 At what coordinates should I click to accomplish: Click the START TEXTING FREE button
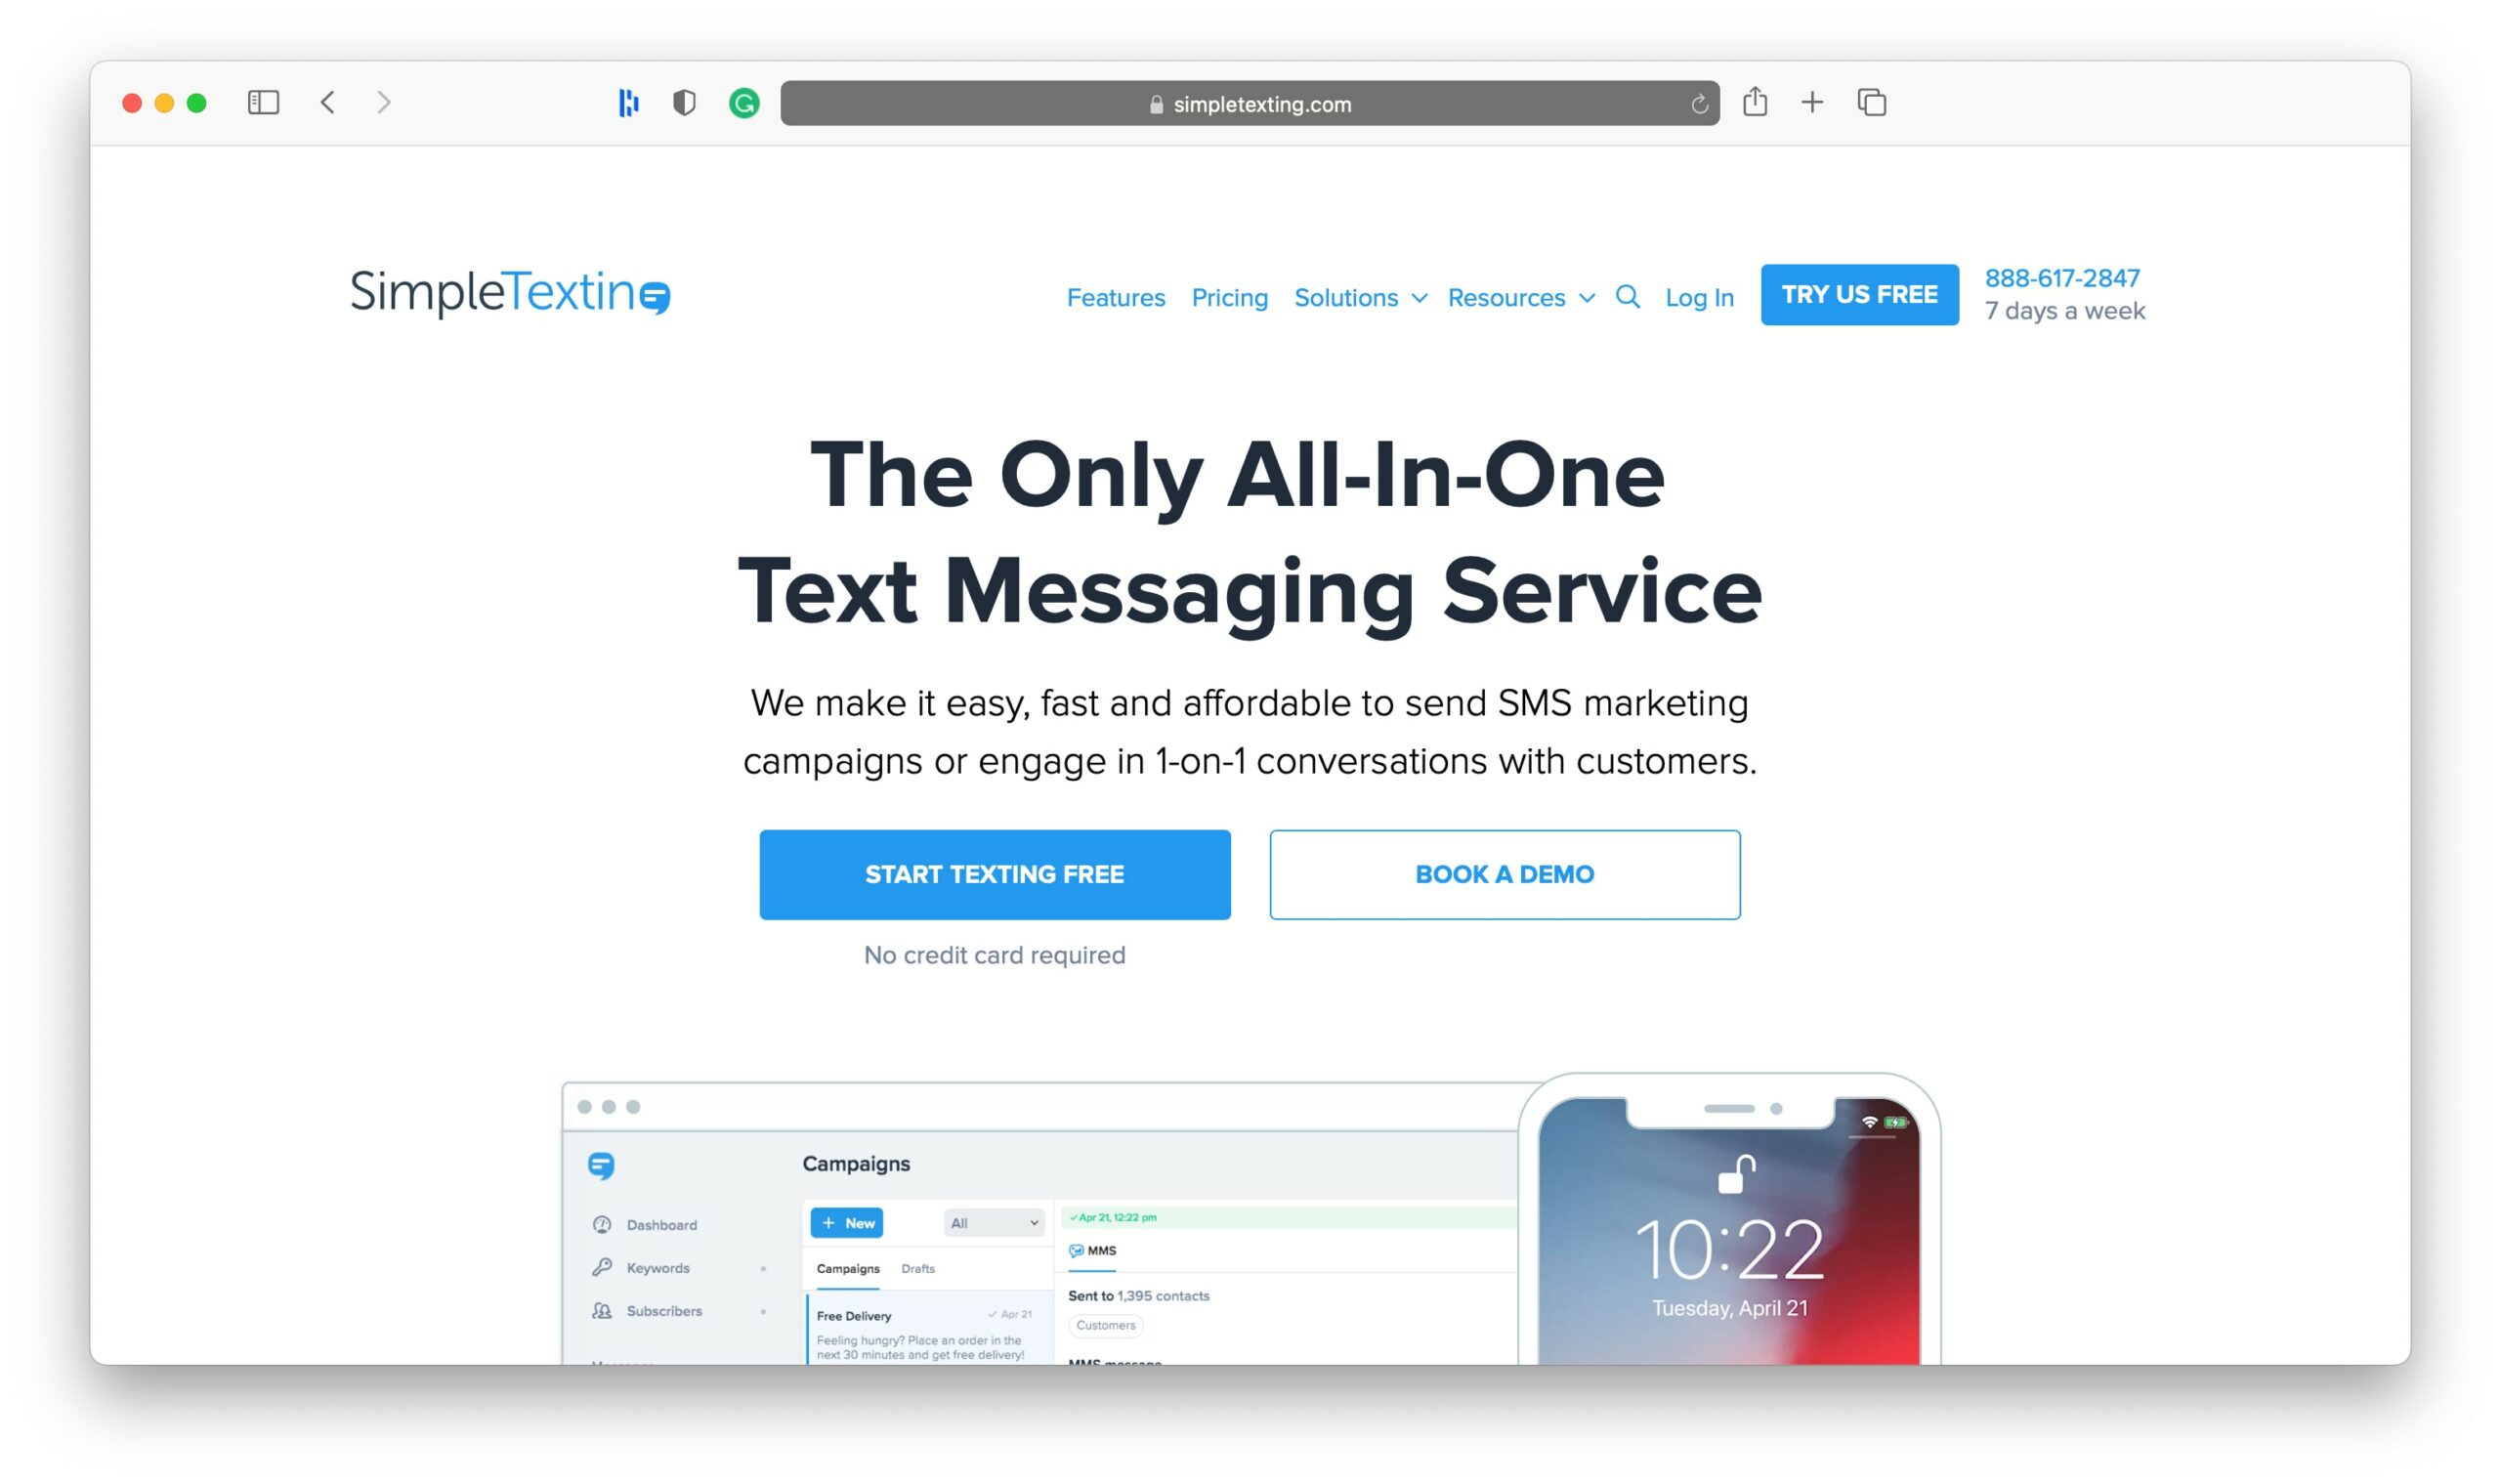[x=995, y=872]
